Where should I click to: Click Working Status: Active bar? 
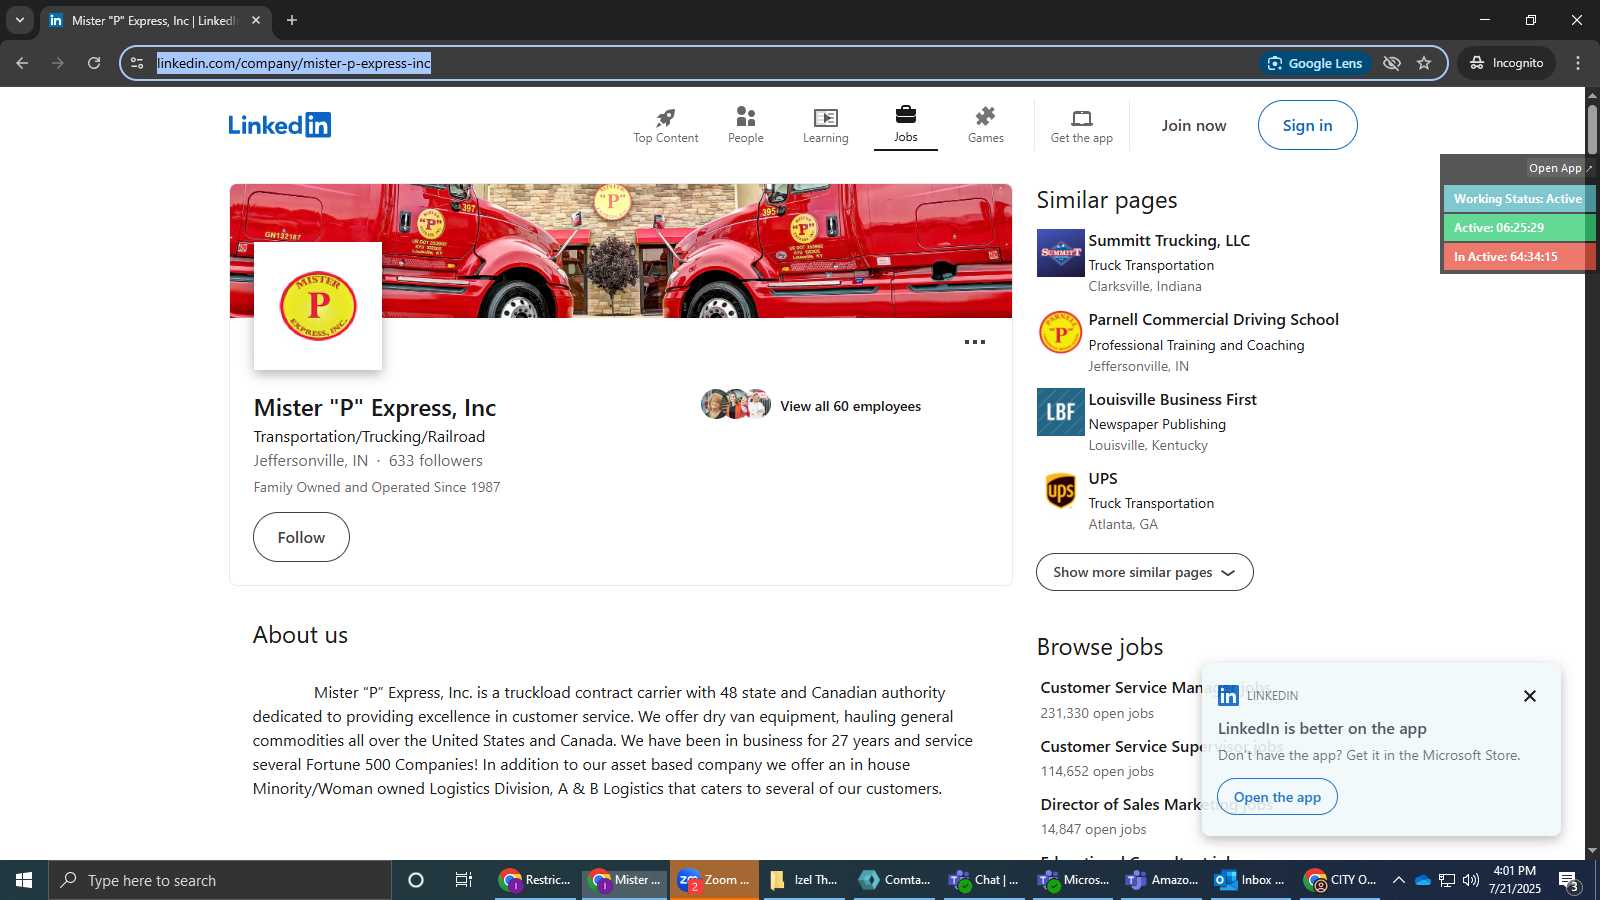1519,199
